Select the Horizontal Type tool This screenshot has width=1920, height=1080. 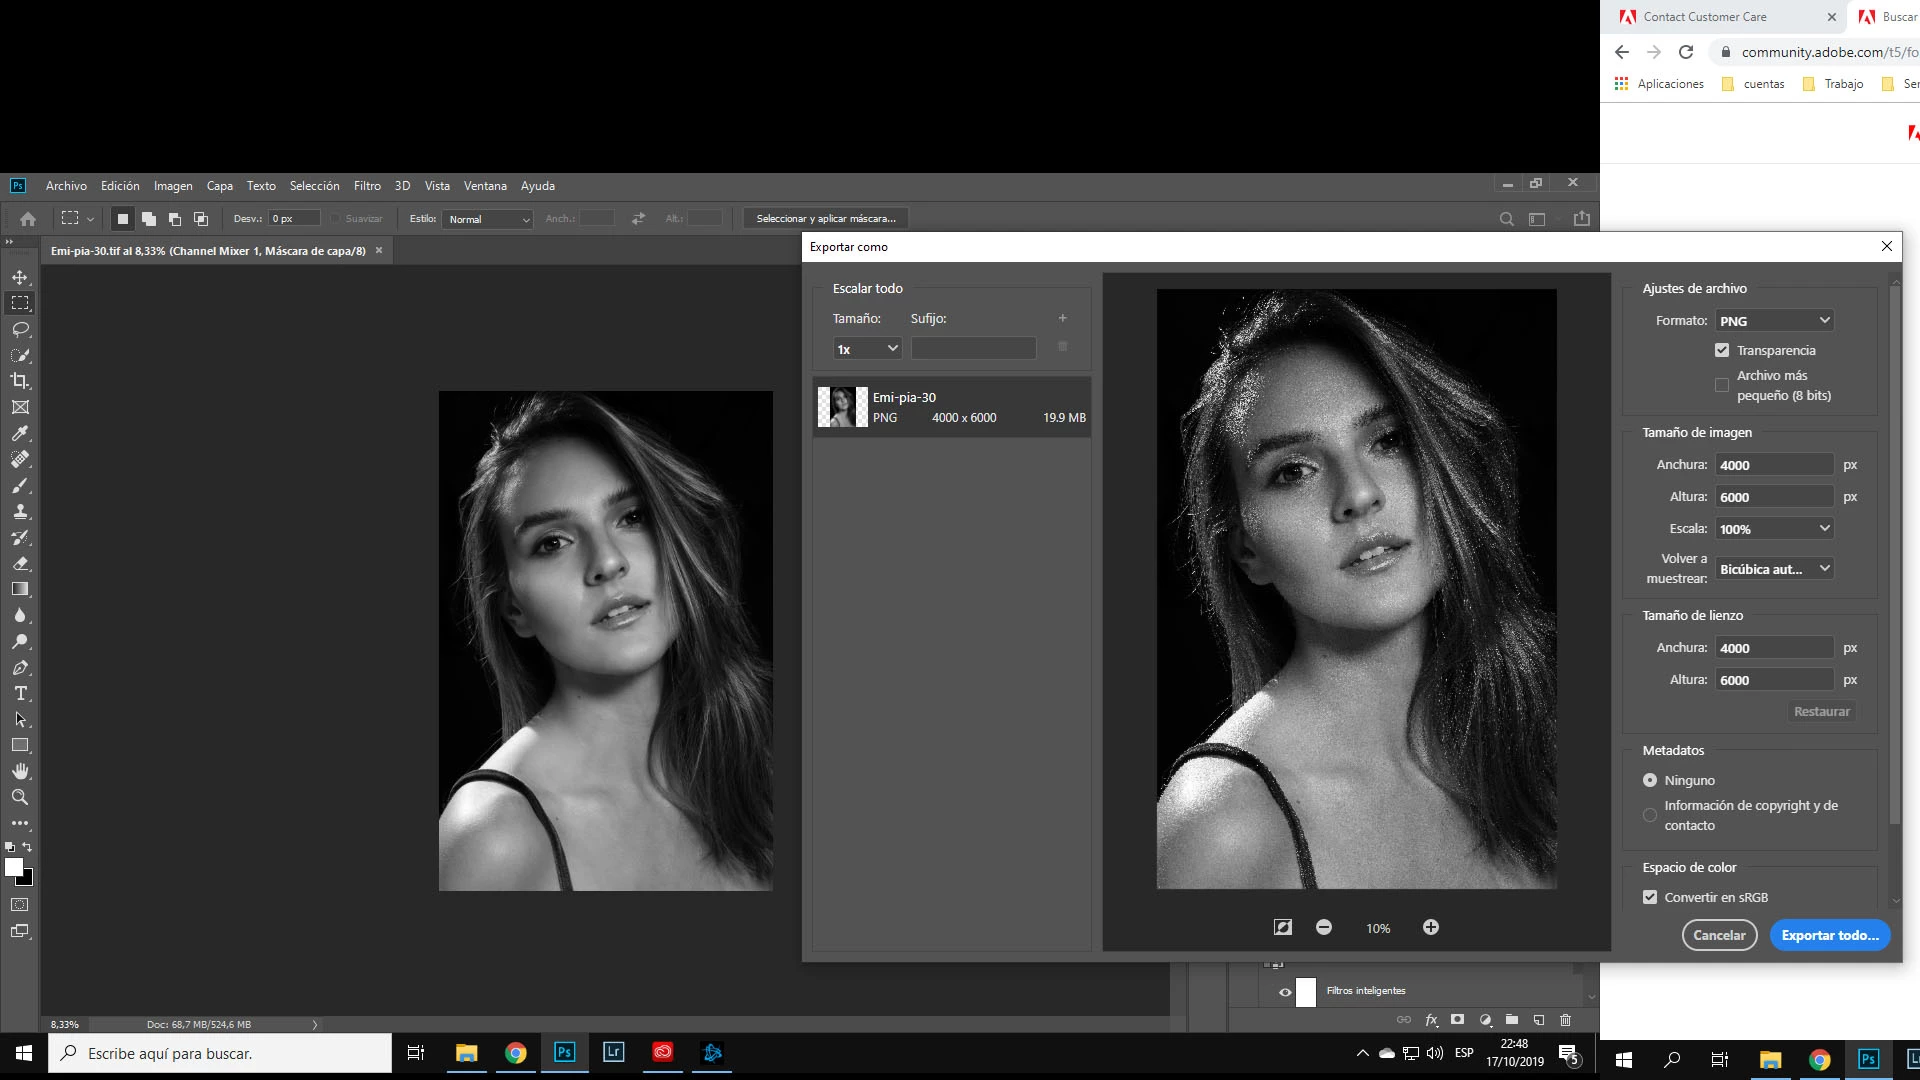20,693
